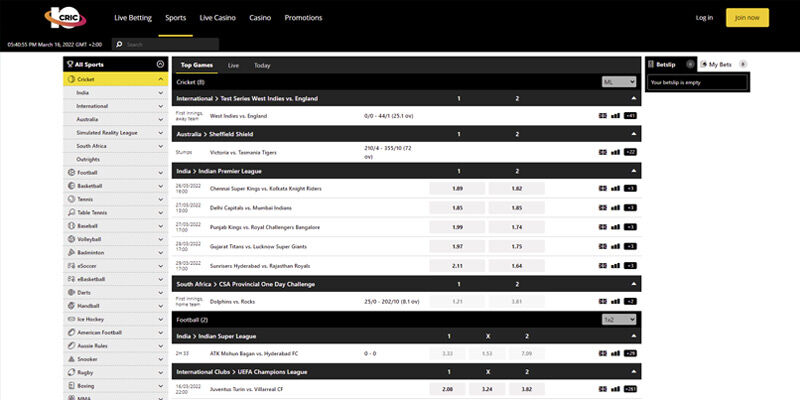Collapse the Indian Premier League section
Viewport: 800px width, 400px height.
634,171
